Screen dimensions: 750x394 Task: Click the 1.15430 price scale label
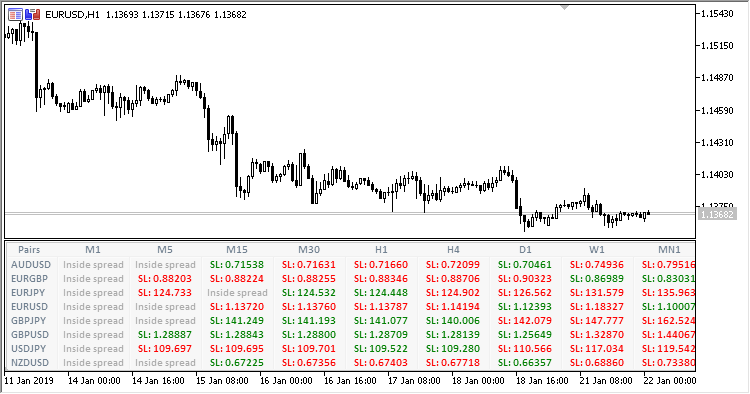[717, 14]
